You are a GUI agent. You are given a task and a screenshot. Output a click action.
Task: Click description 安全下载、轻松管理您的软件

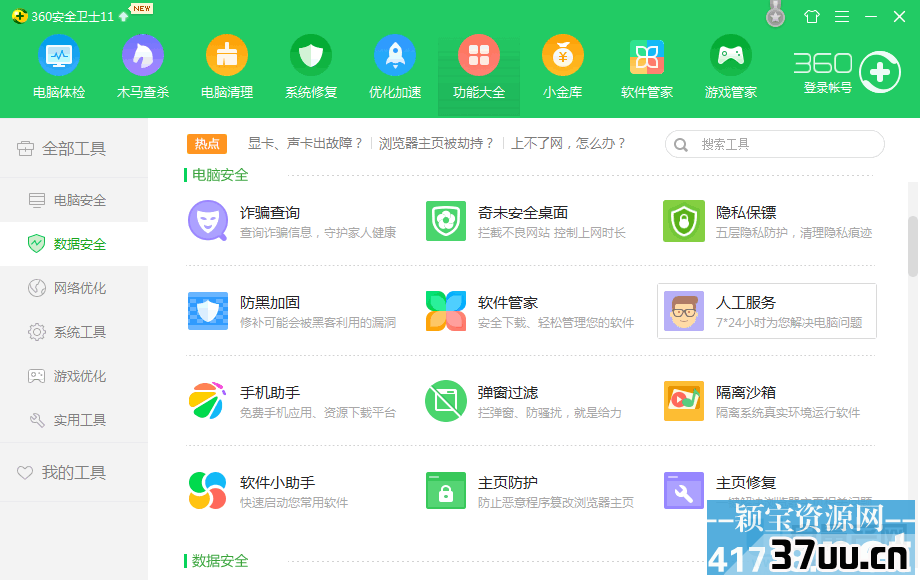pyautogui.click(x=556, y=323)
